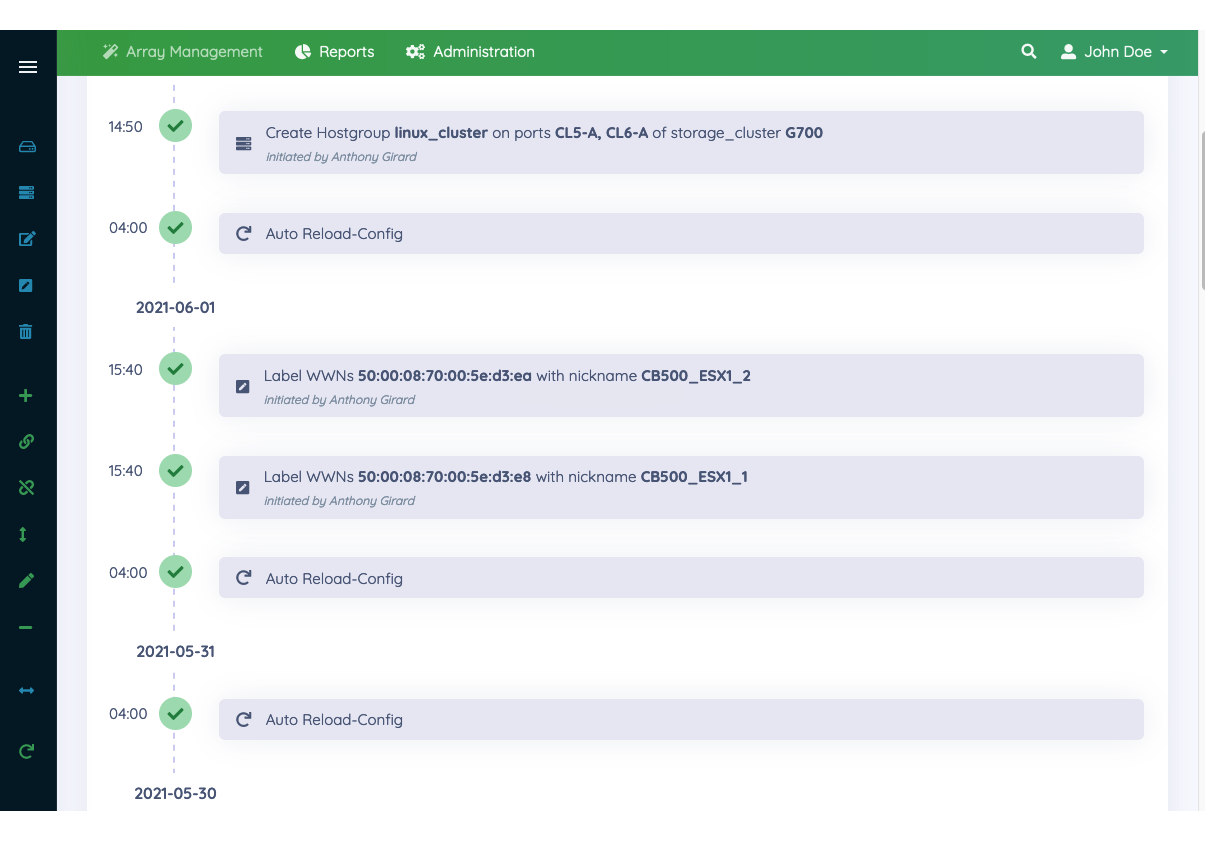Click the hard drive icon in sidebar
The image size is (1205, 841).
click(x=27, y=147)
